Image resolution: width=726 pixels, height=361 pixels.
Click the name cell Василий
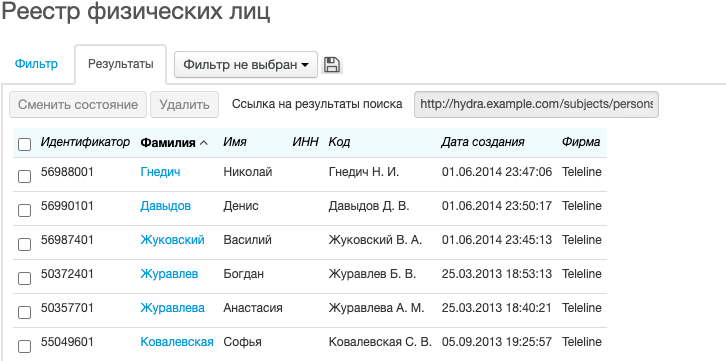(x=247, y=240)
